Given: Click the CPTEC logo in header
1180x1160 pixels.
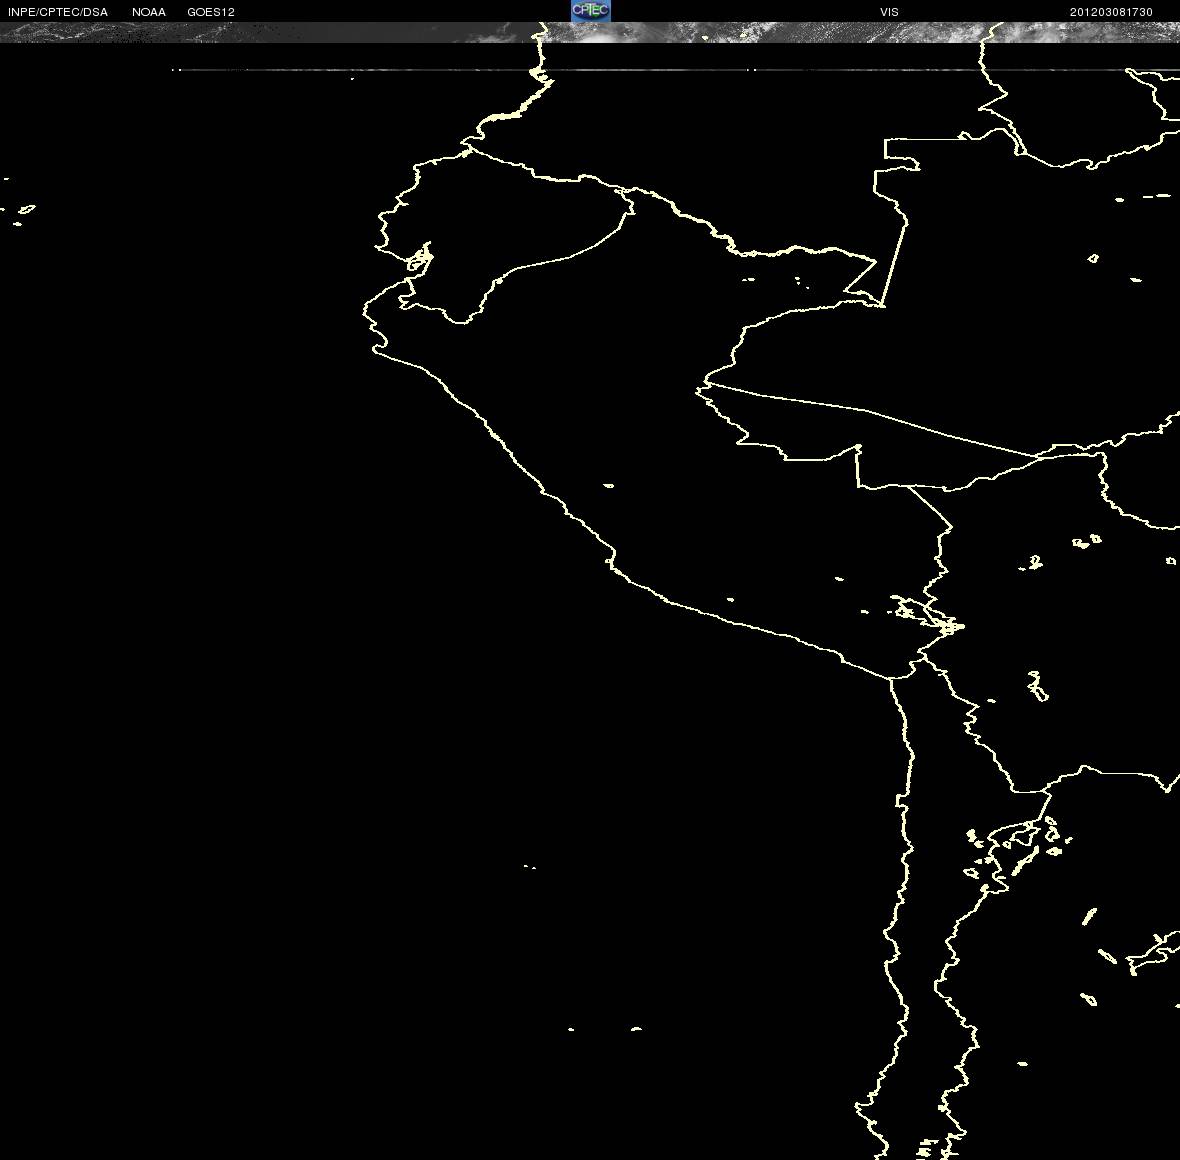Looking at the screenshot, I should click(x=591, y=11).
